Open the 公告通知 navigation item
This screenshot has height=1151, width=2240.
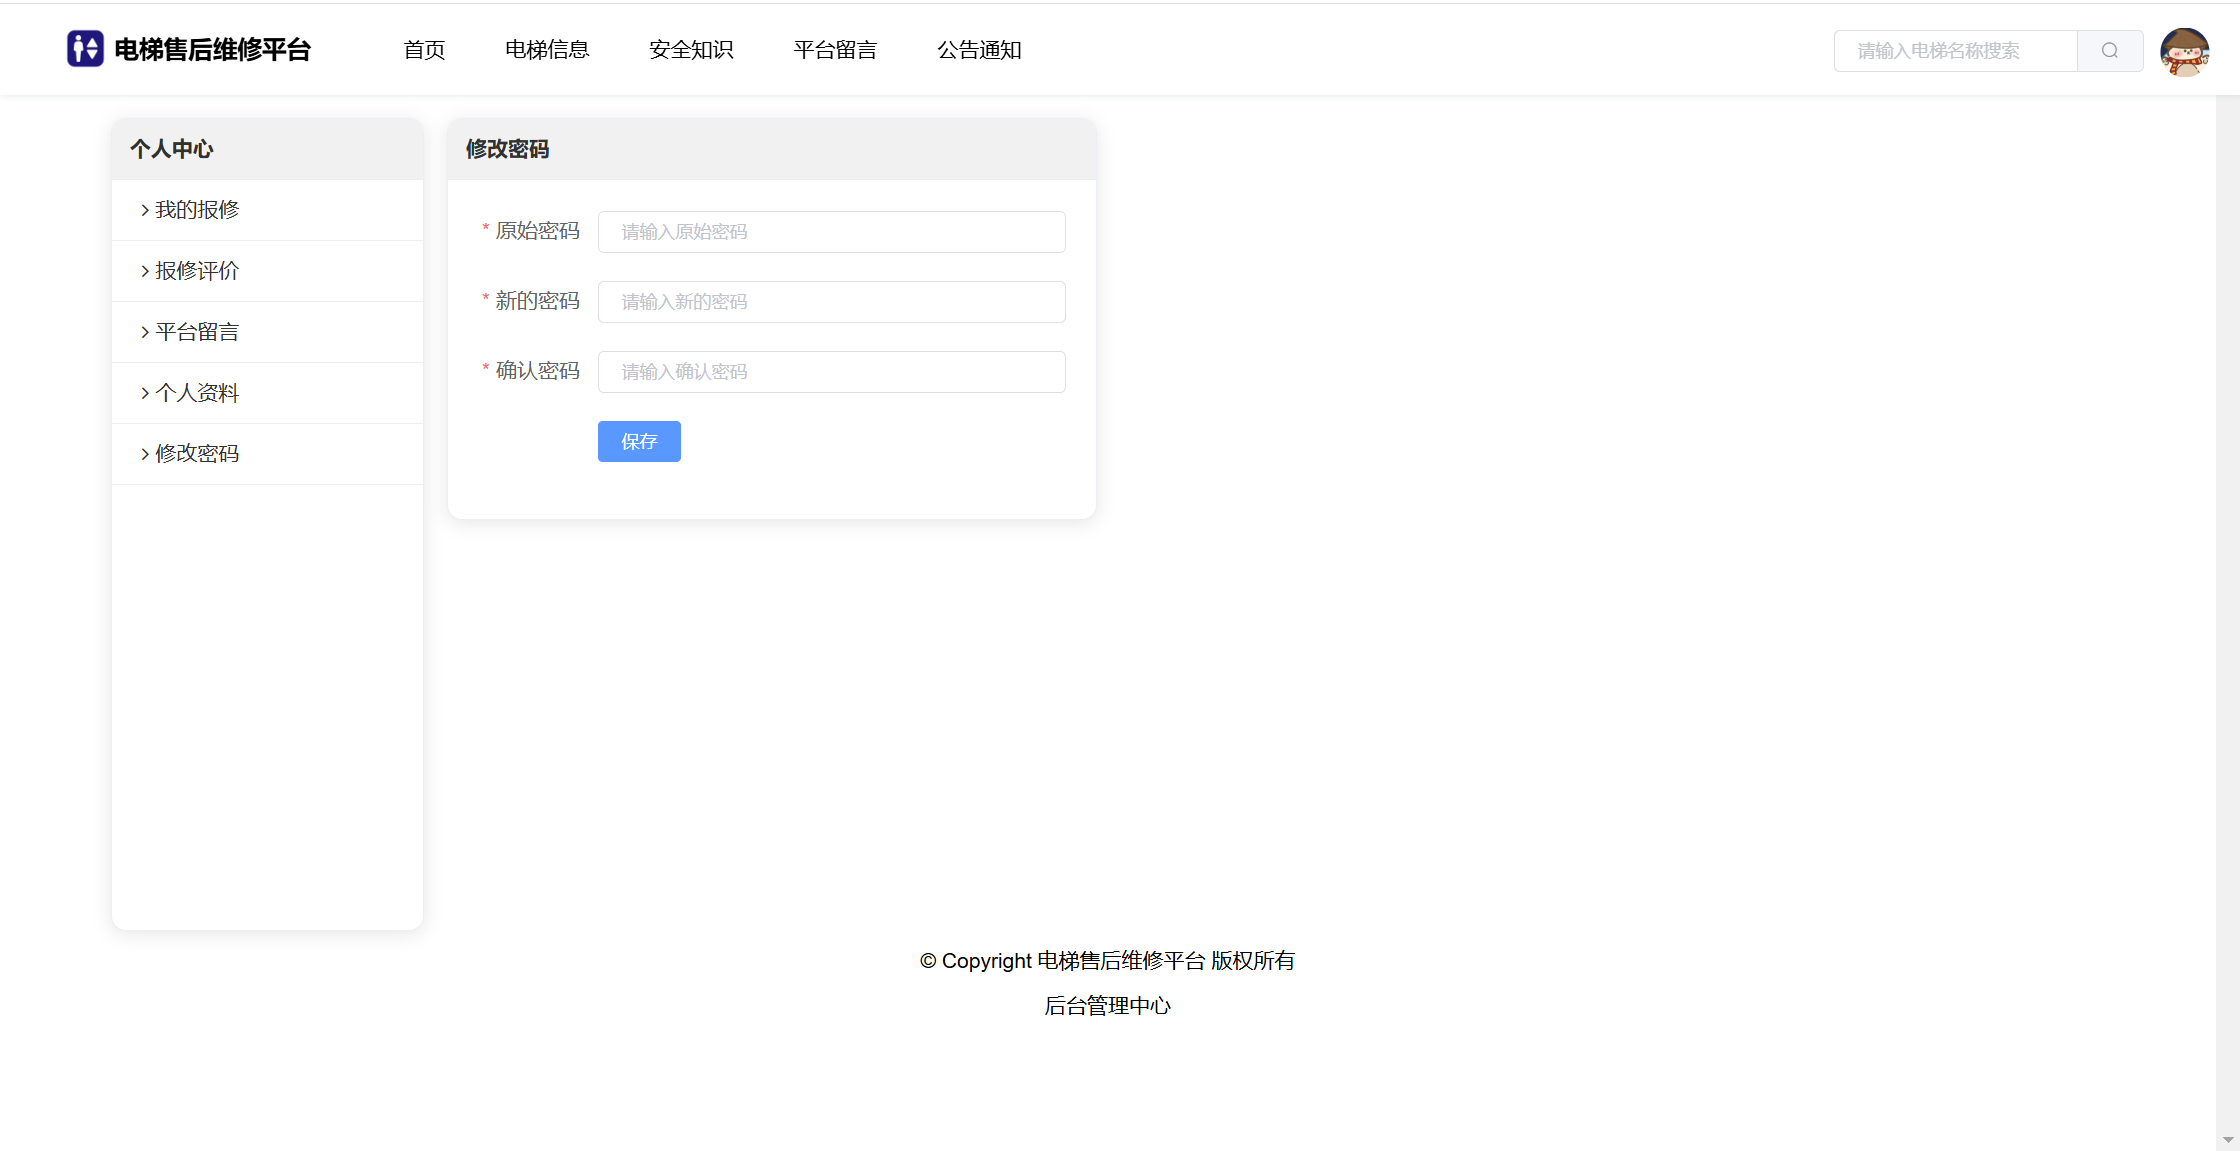979,50
